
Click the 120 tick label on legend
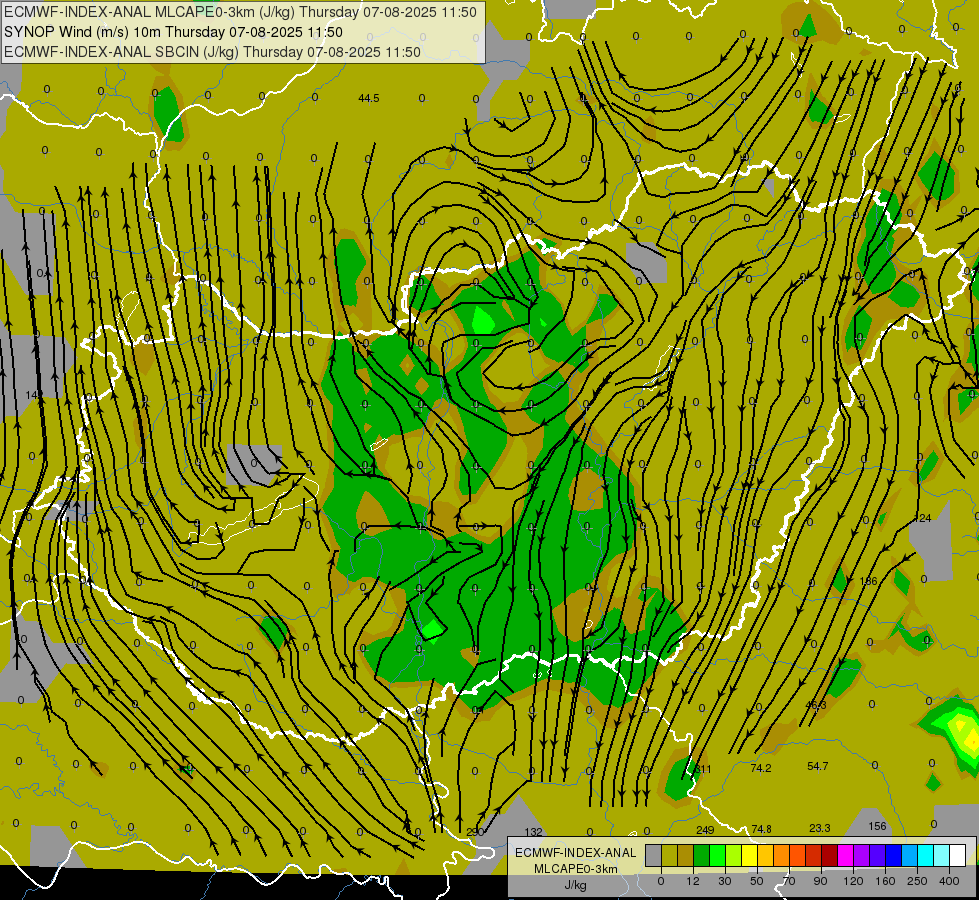click(854, 881)
